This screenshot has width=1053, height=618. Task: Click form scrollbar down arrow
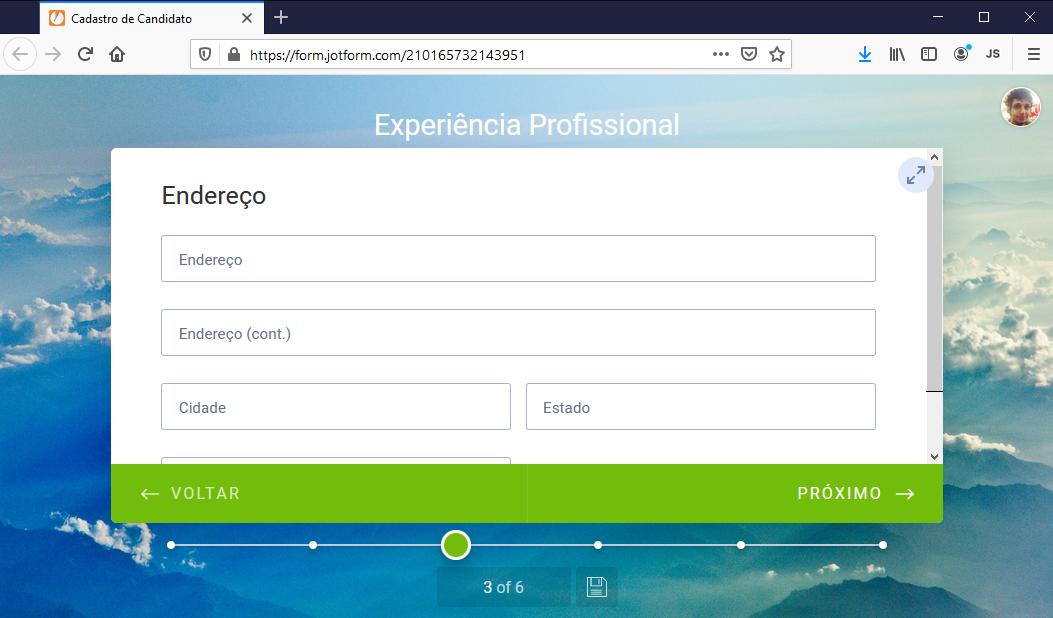[x=934, y=456]
